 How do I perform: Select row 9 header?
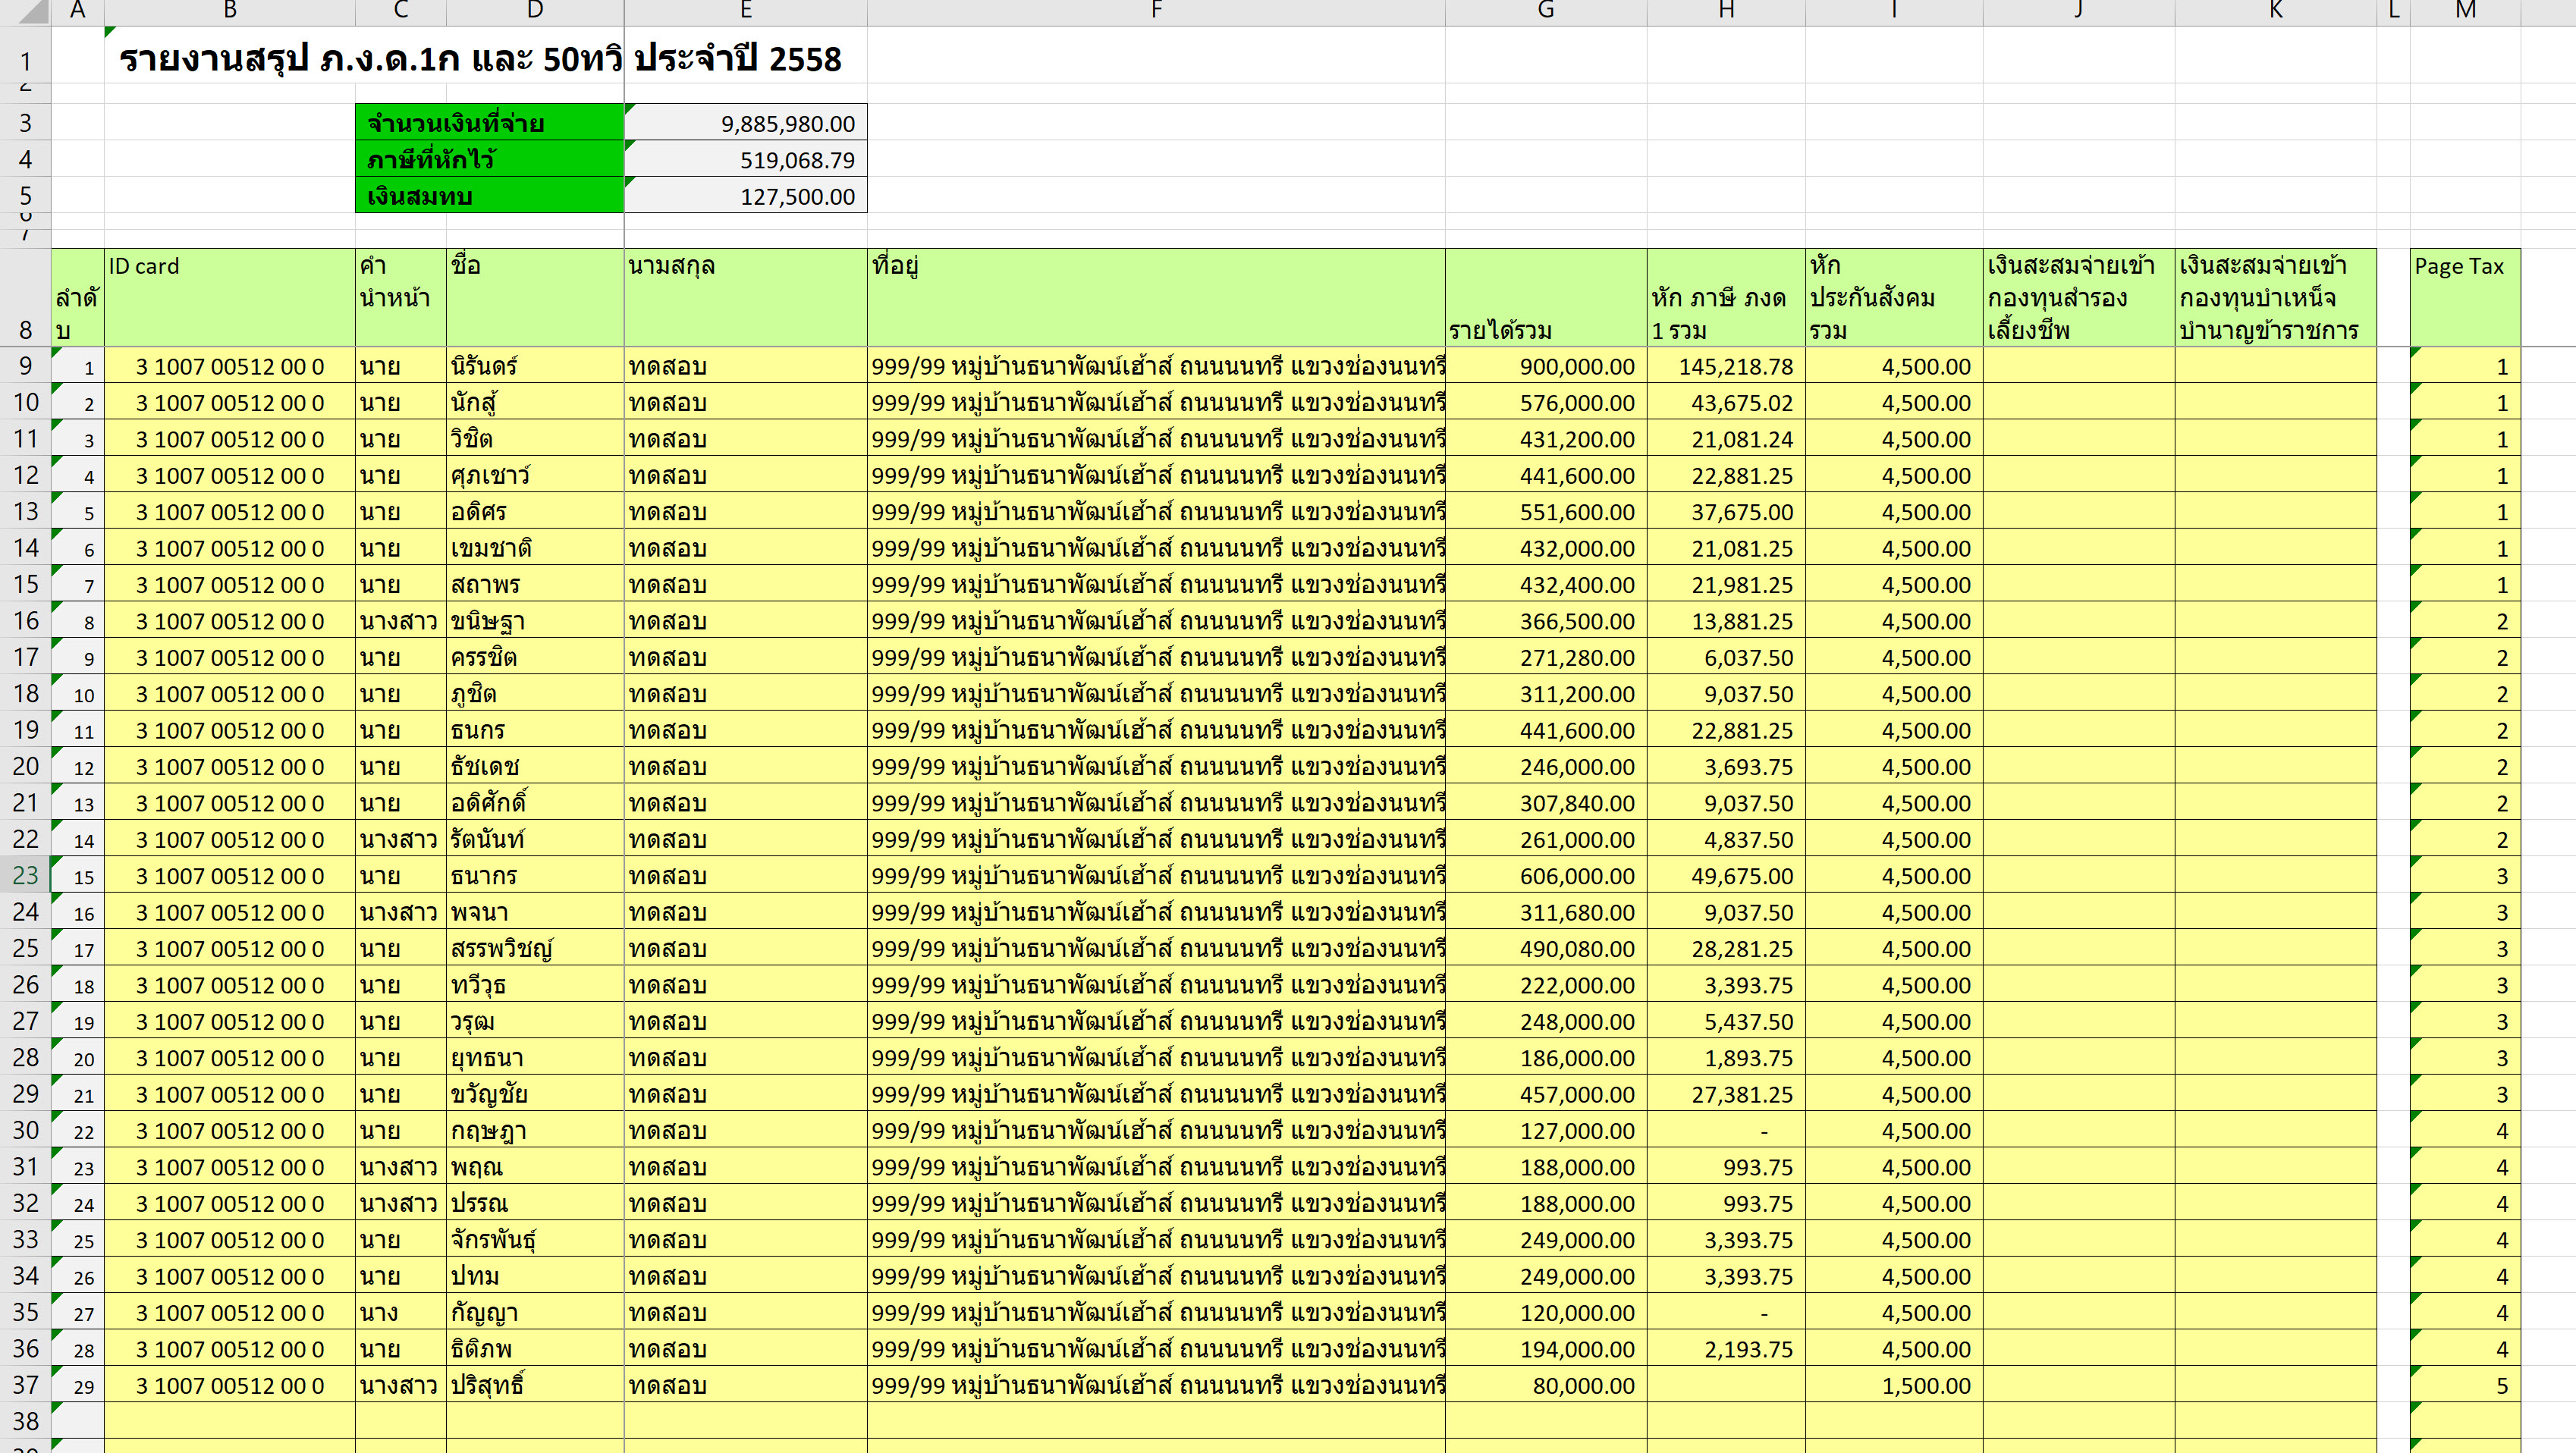click(x=26, y=366)
